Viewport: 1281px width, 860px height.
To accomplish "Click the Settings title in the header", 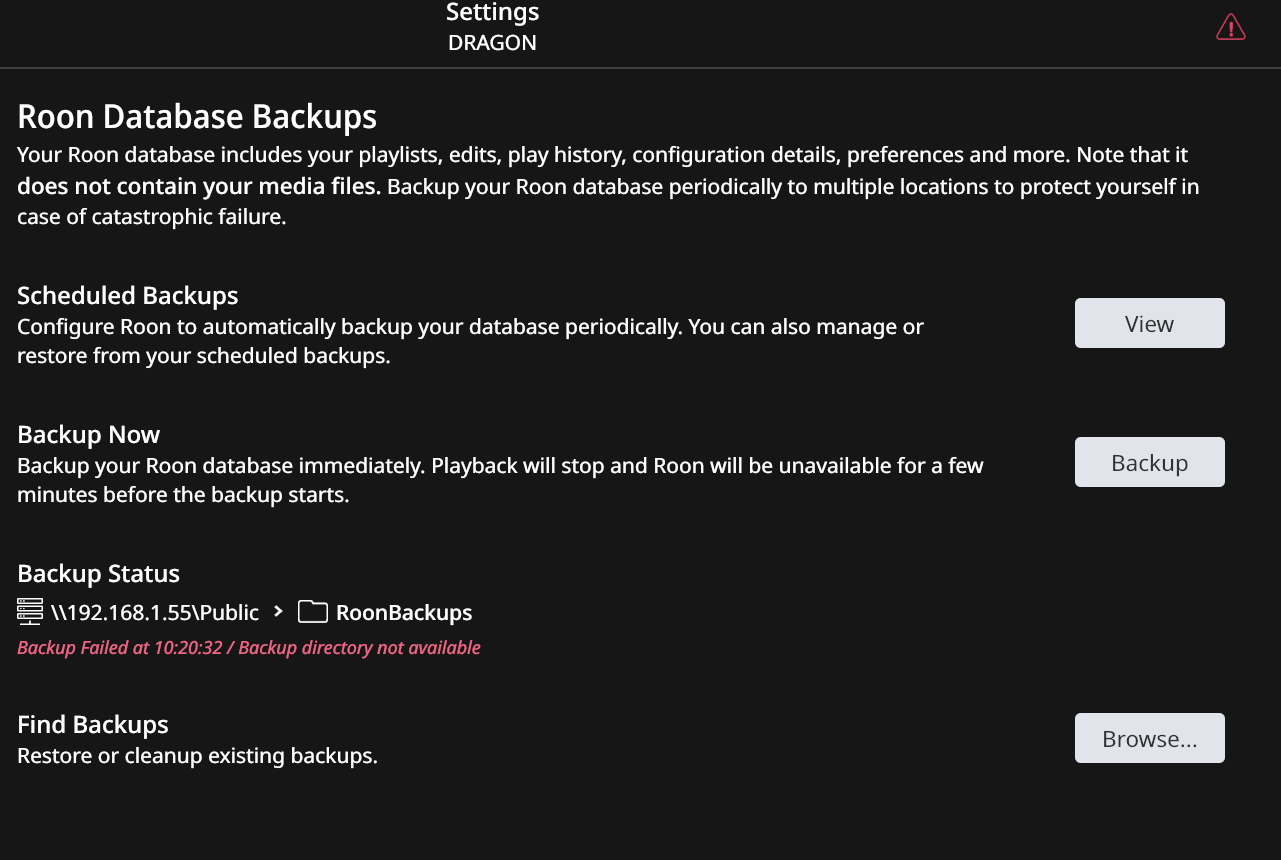I will pos(492,12).
